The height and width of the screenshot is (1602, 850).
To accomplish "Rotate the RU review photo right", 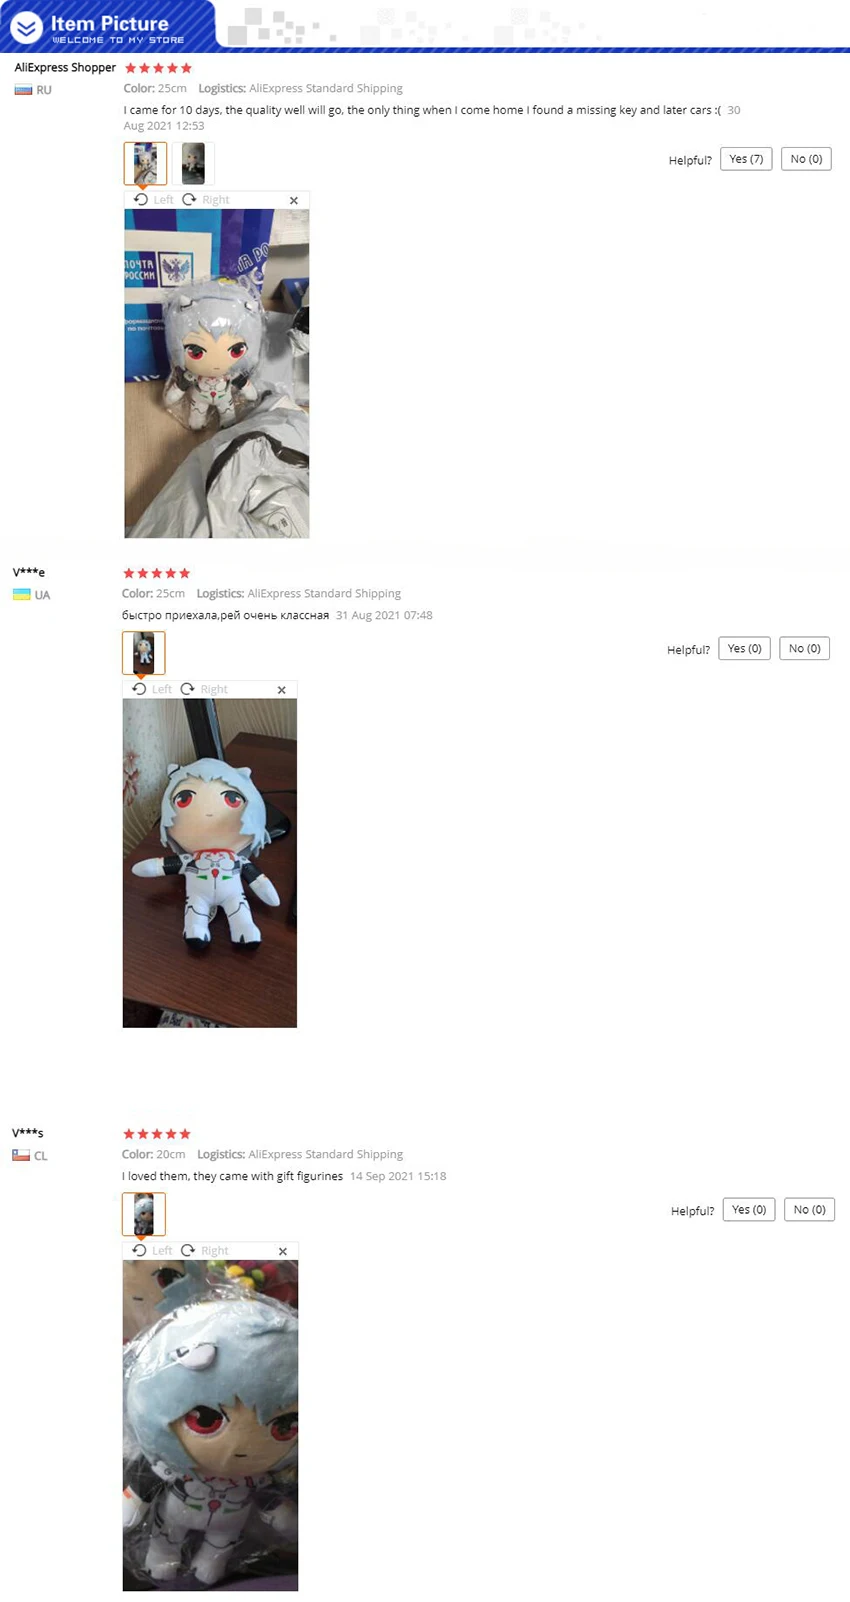I will (x=205, y=200).
